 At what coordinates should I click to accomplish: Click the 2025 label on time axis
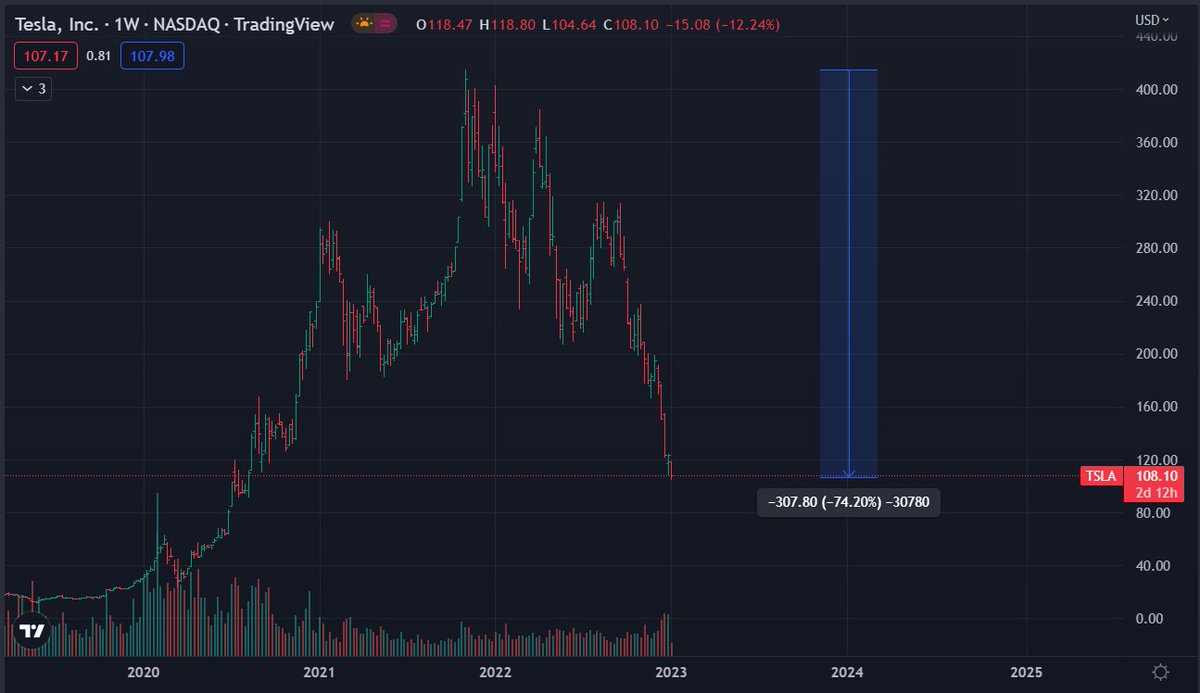(x=1025, y=671)
